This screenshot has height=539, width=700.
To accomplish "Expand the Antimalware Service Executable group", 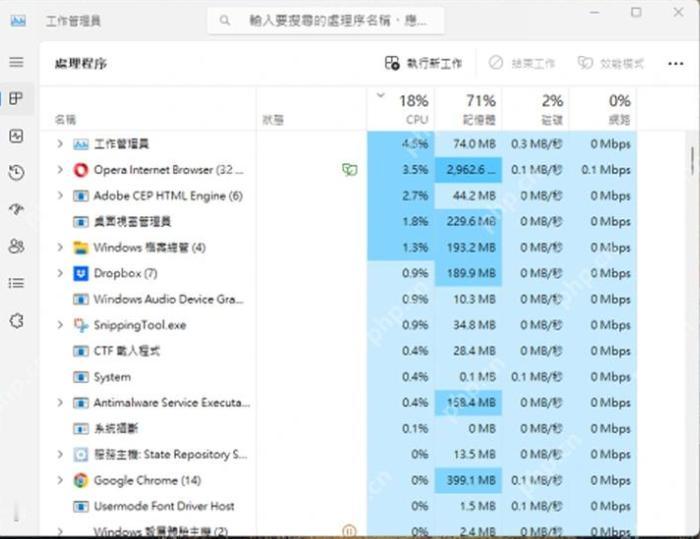I will (60, 403).
